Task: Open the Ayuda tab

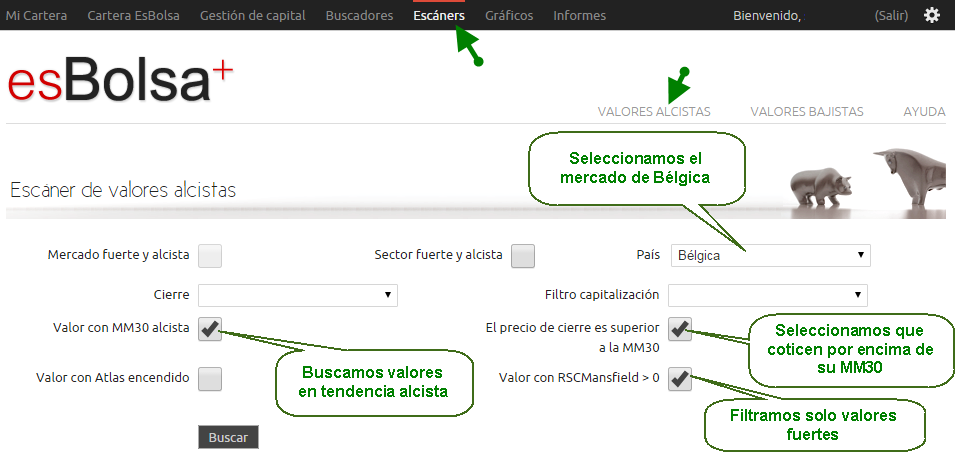Action: [925, 112]
